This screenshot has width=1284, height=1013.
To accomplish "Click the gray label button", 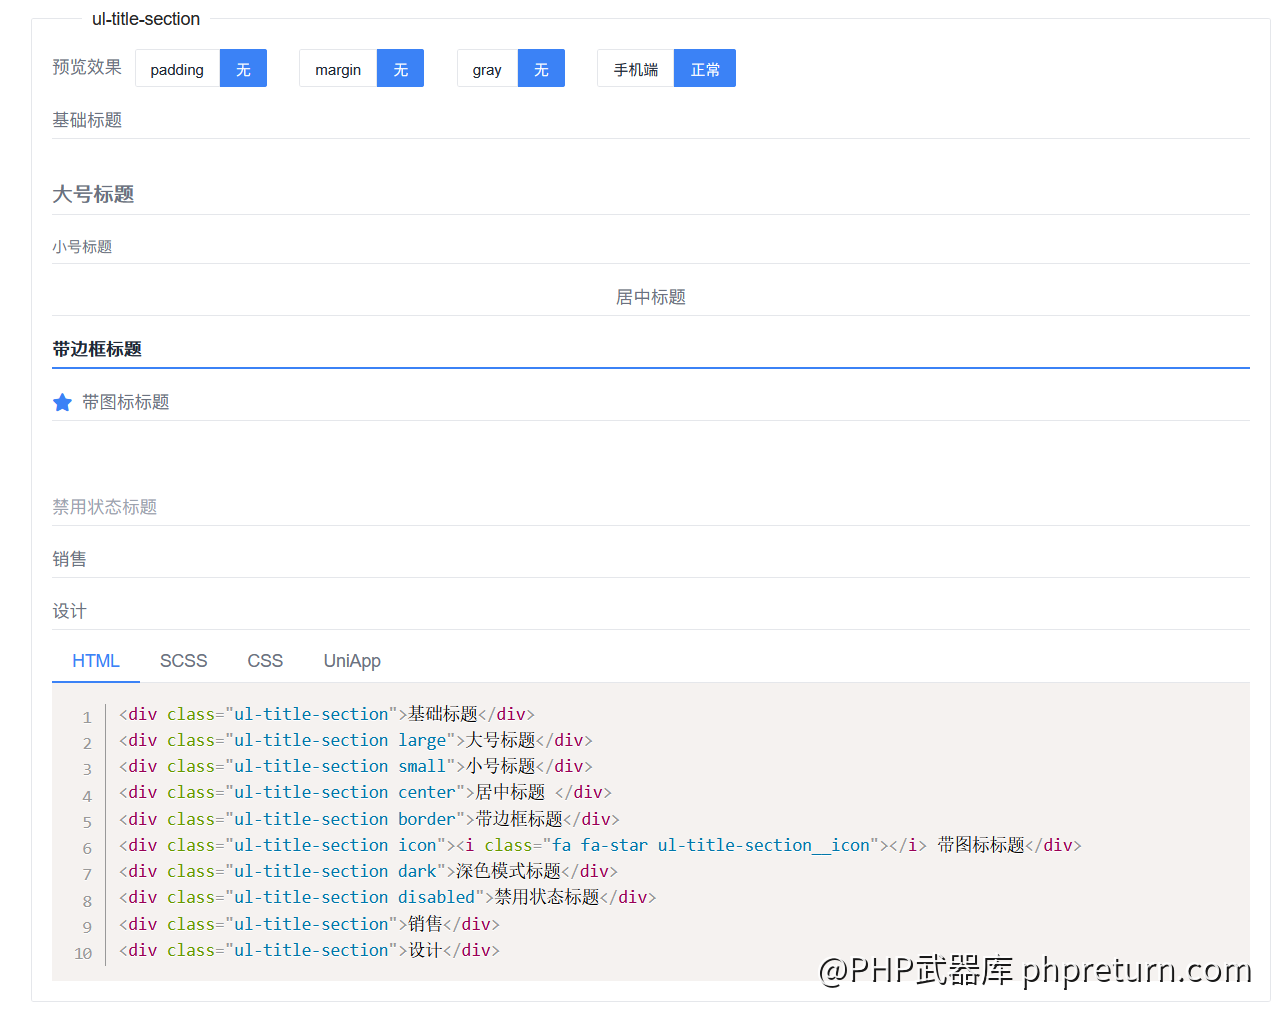I will pyautogui.click(x=487, y=69).
